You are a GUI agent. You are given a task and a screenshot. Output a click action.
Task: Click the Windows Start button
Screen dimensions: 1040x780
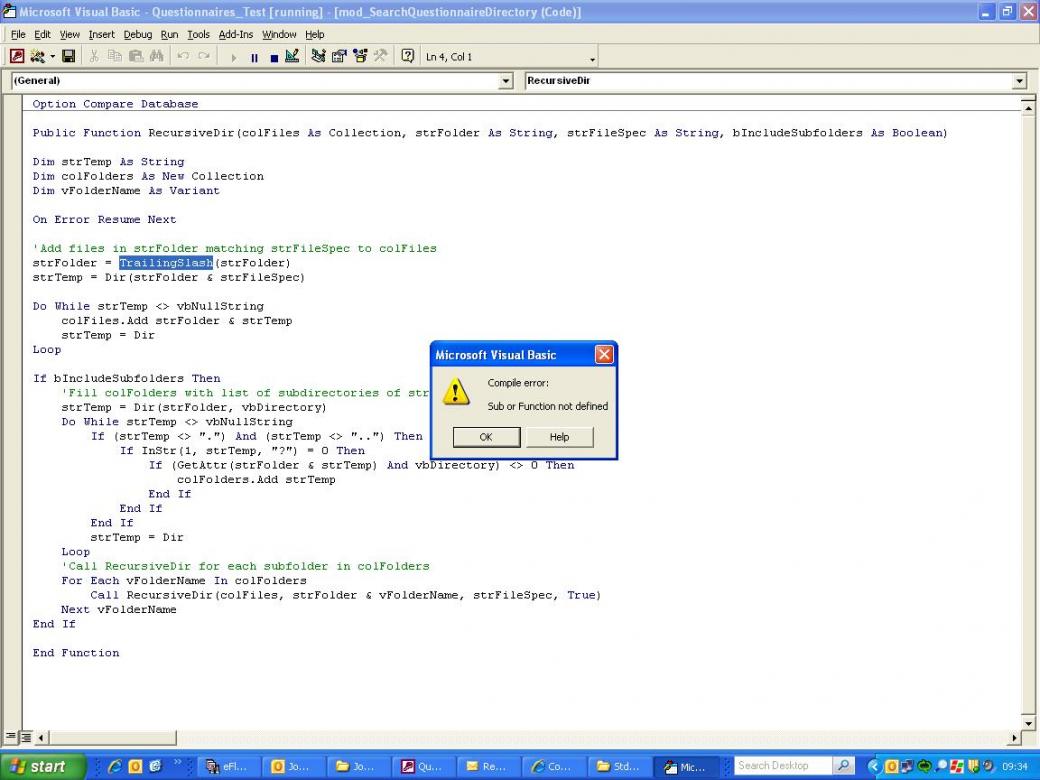[41, 767]
